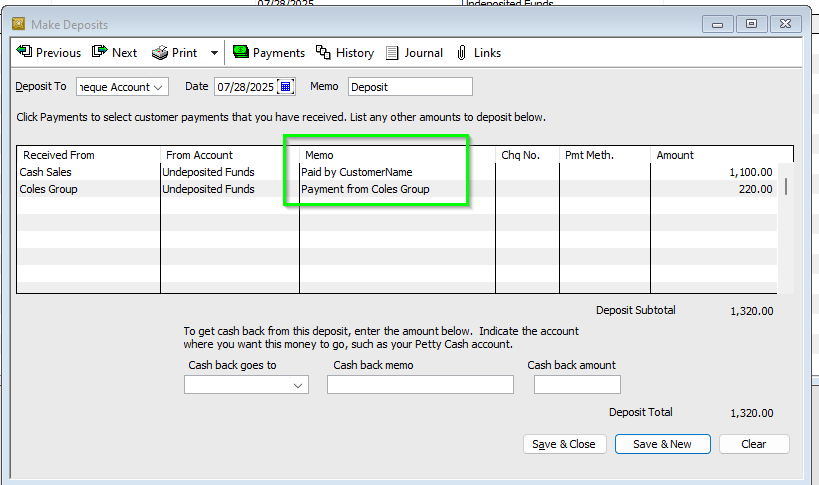Viewport: 819px width, 485px height.
Task: Click the Make Deposits window icon
Action: coord(19,24)
